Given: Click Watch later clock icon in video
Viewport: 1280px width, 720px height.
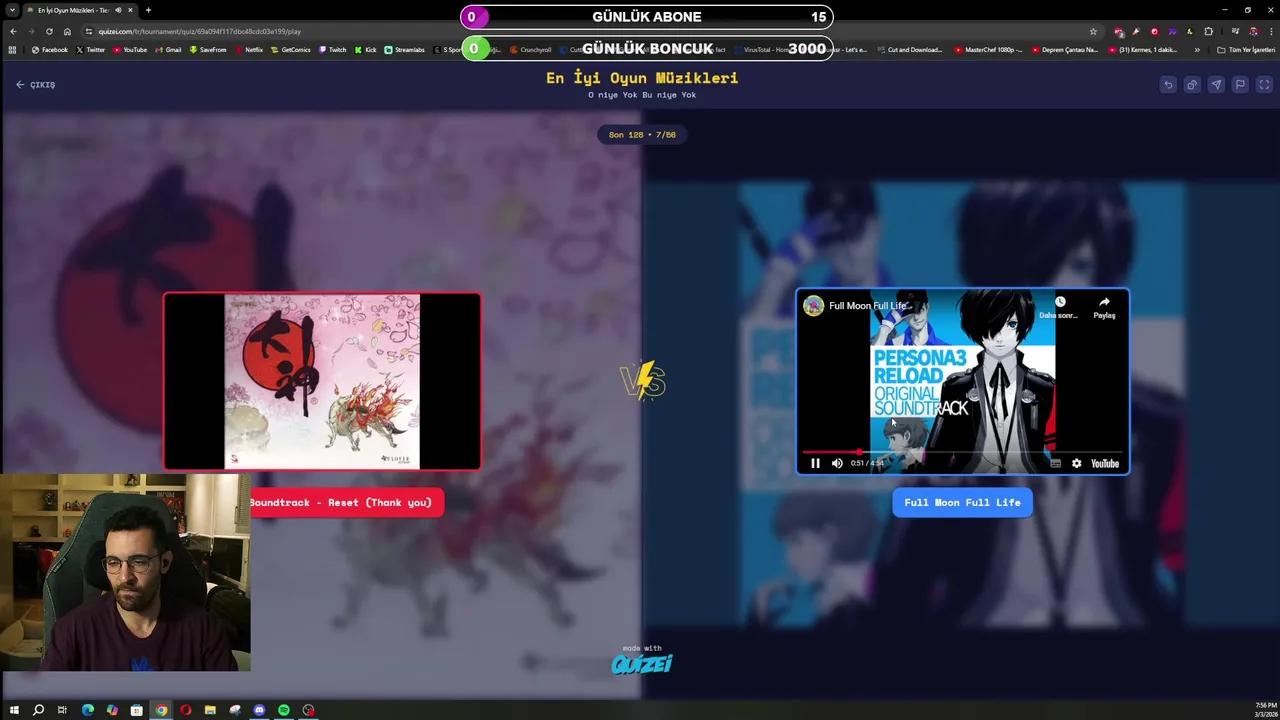Looking at the screenshot, I should [1060, 302].
